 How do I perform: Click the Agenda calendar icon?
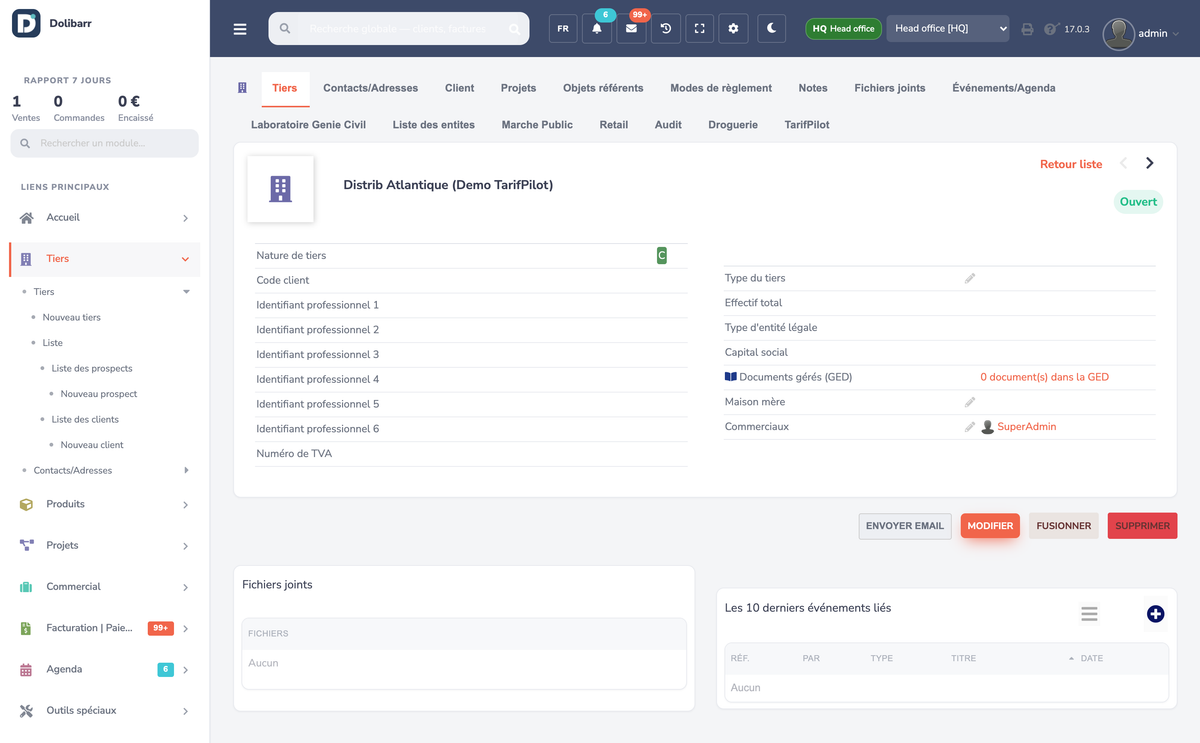coord(27,670)
